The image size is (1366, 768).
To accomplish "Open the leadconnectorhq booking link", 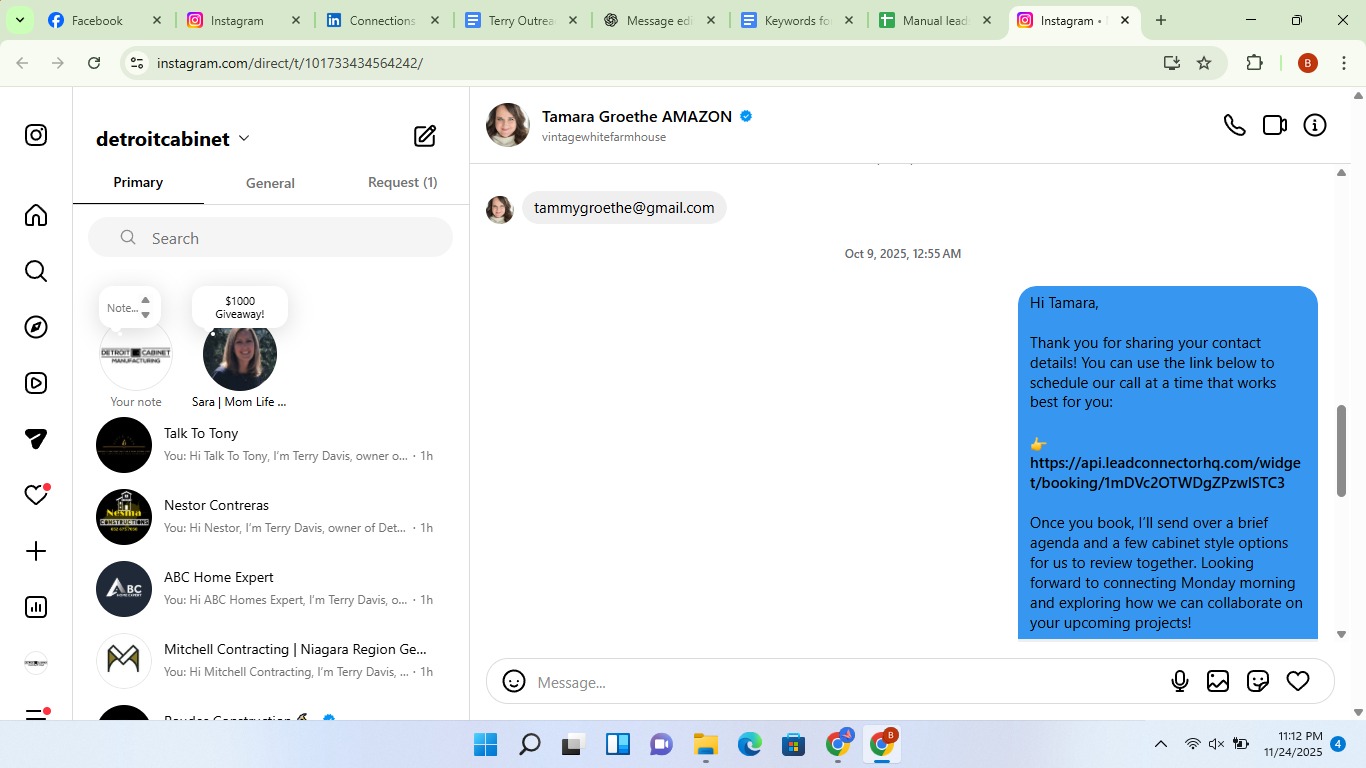I will 1165,473.
